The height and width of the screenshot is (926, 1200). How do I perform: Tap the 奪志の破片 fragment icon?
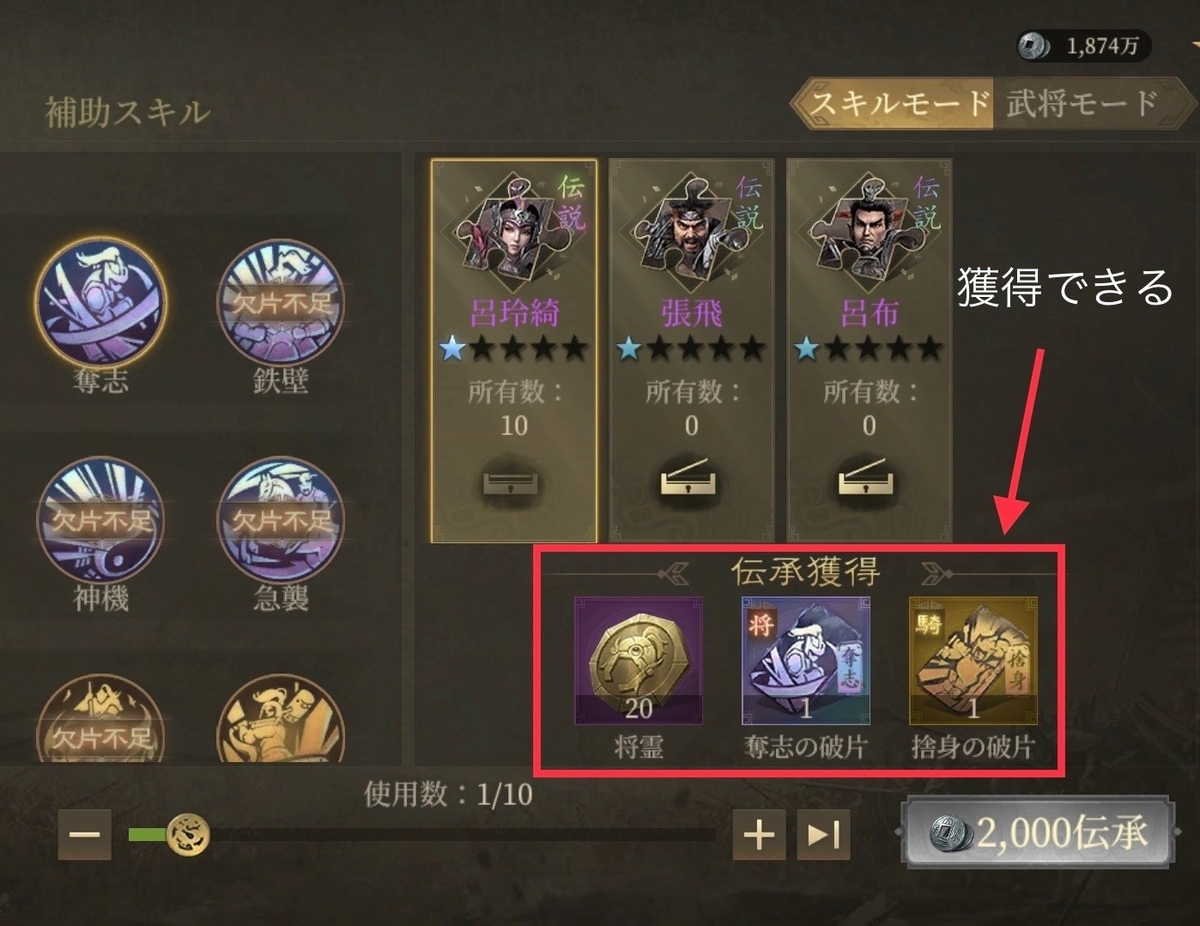(x=806, y=660)
